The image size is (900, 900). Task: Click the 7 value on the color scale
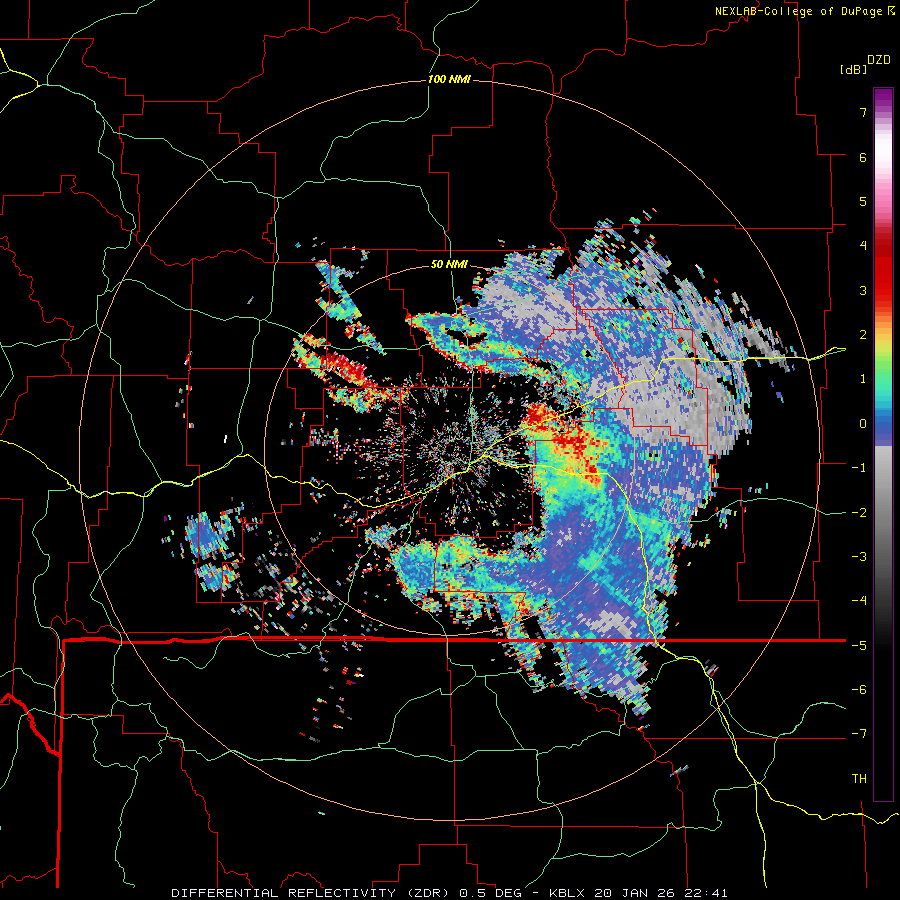(863, 112)
